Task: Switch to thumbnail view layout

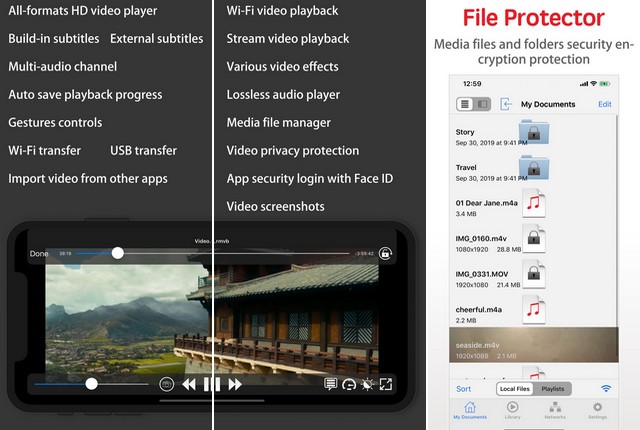Action: [482, 104]
